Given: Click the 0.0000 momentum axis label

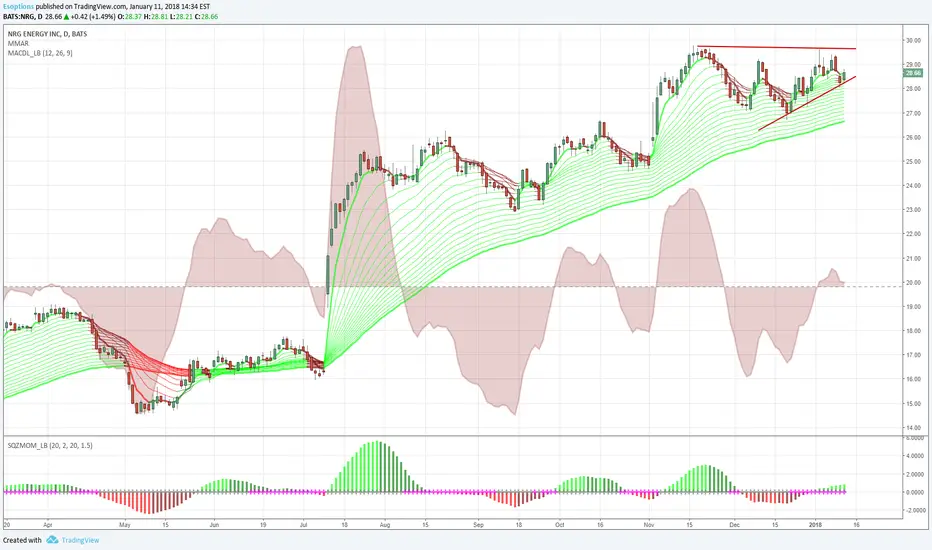Looking at the screenshot, I should point(914,492).
